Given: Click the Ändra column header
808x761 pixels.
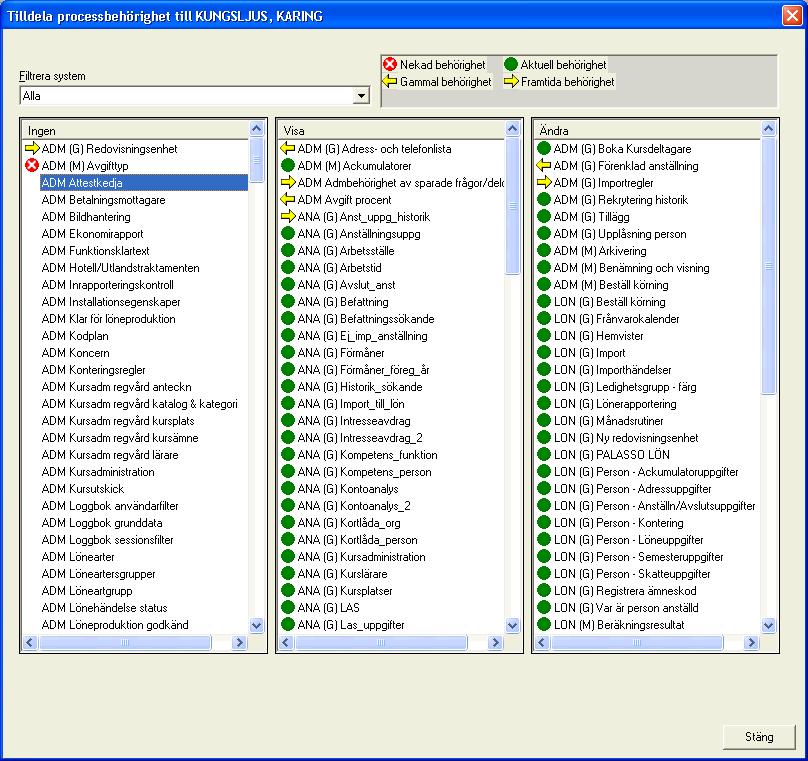Looking at the screenshot, I should coord(647,130).
